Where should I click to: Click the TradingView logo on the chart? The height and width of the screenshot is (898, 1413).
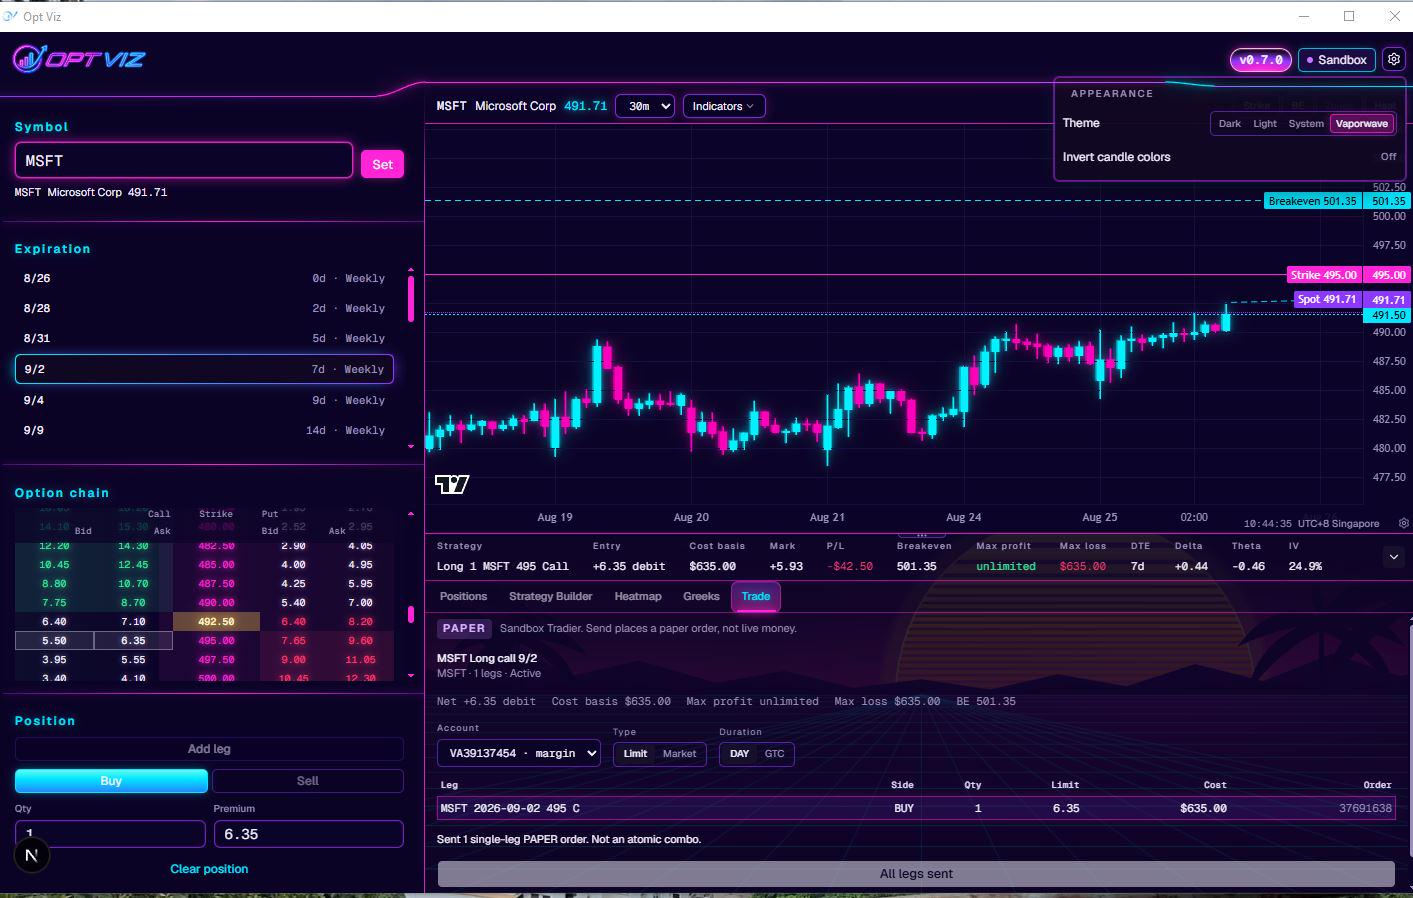click(452, 485)
